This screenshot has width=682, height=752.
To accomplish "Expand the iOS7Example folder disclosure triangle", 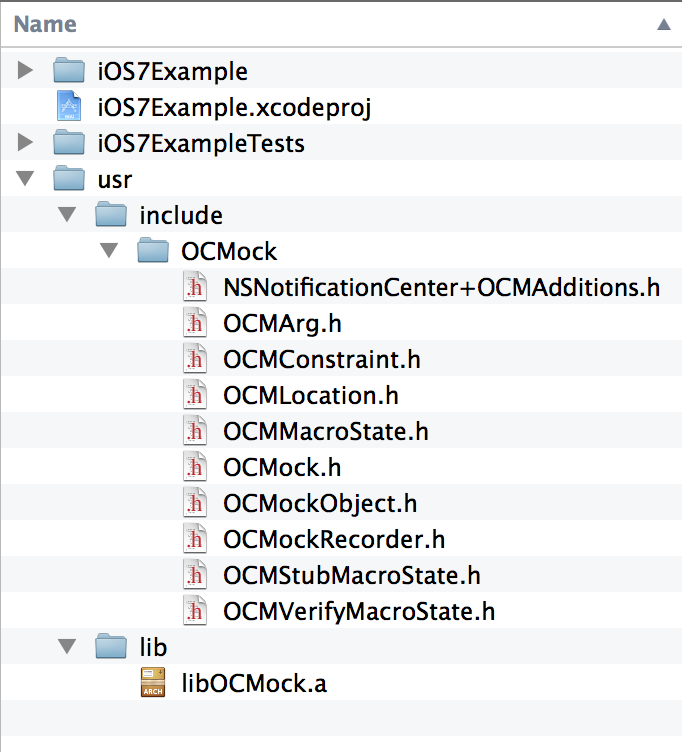I will click(x=25, y=70).
